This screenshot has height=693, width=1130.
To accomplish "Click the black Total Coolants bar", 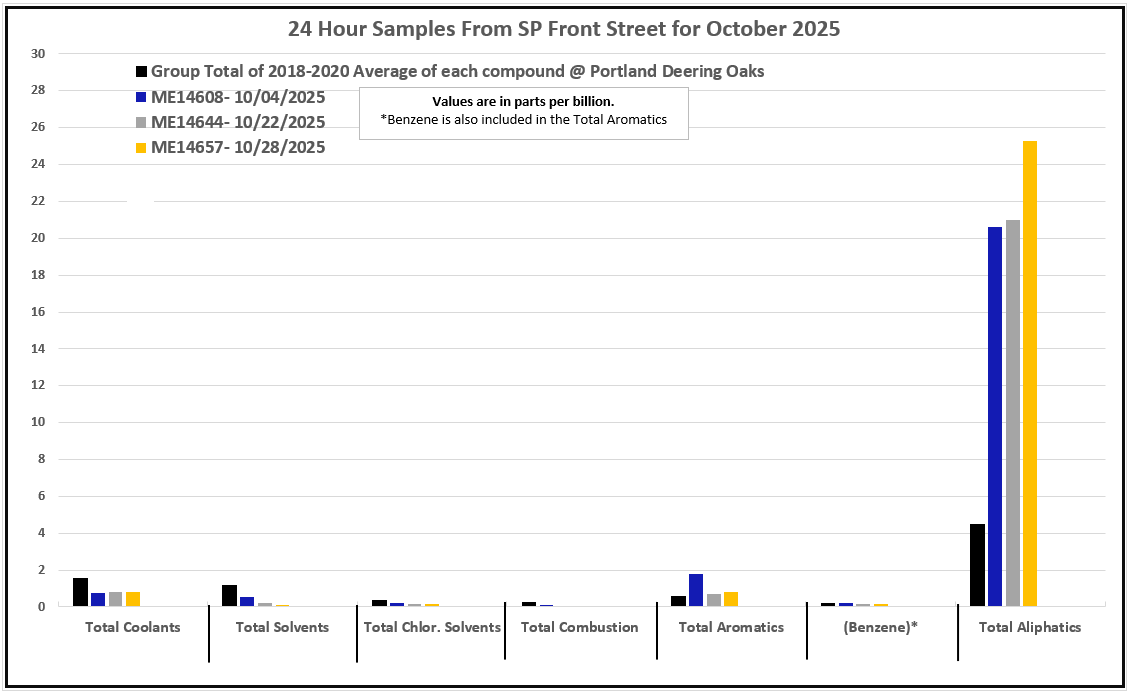I will (80, 592).
